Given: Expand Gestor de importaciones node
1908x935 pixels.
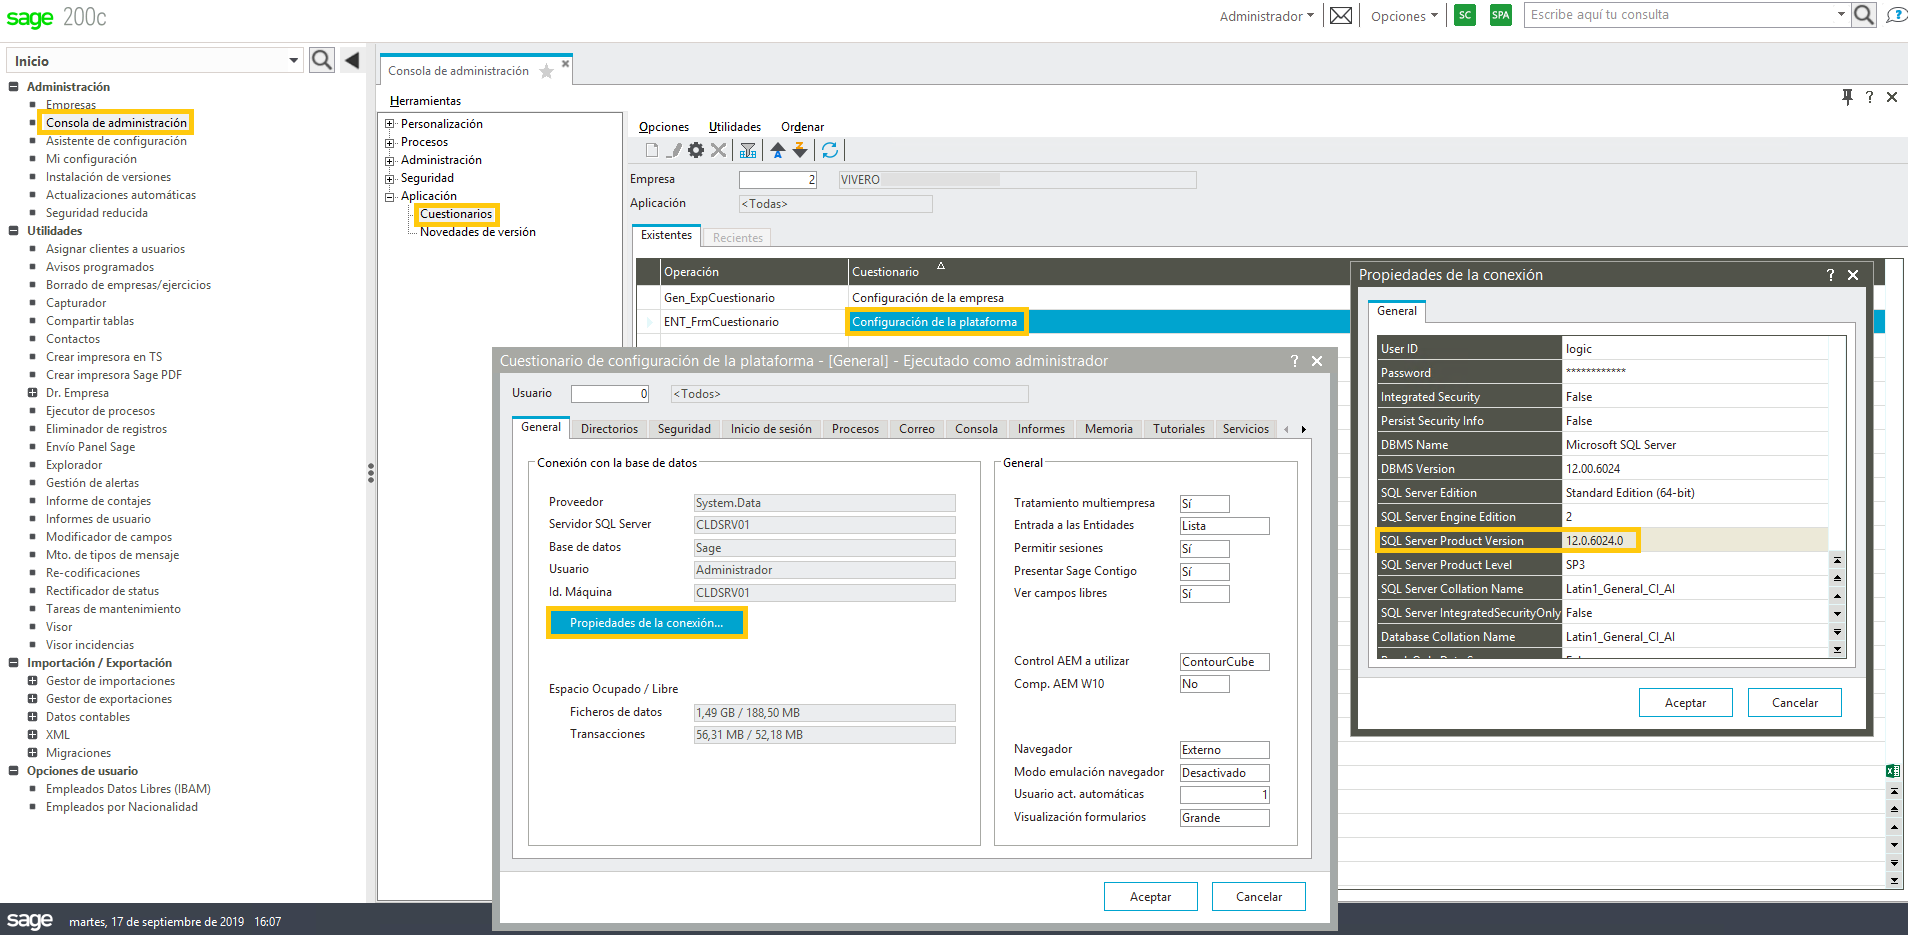Looking at the screenshot, I should [x=33, y=681].
